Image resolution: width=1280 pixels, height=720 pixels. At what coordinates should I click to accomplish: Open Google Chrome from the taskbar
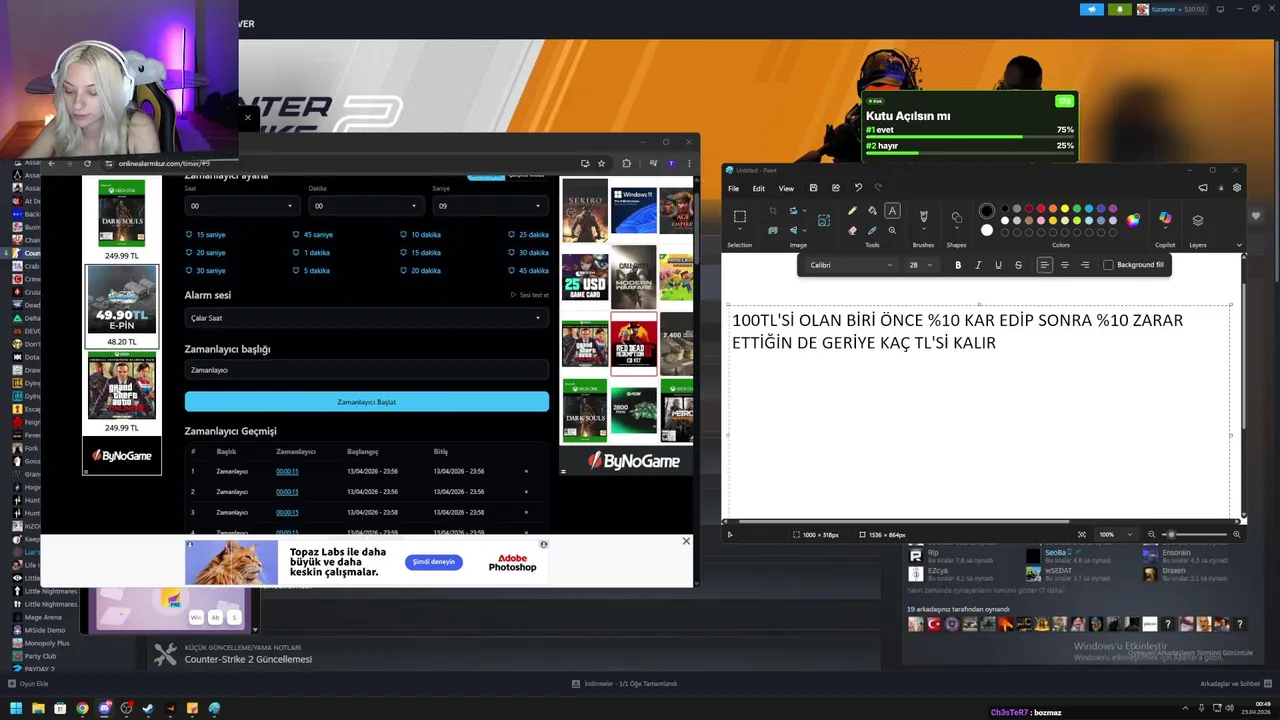click(x=82, y=709)
